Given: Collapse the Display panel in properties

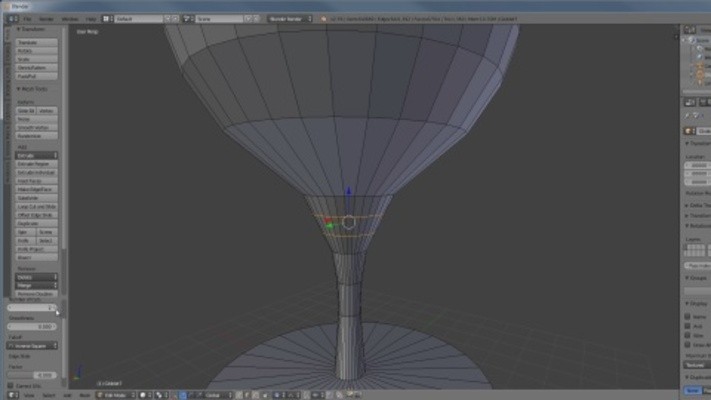Looking at the screenshot, I should (698, 303).
